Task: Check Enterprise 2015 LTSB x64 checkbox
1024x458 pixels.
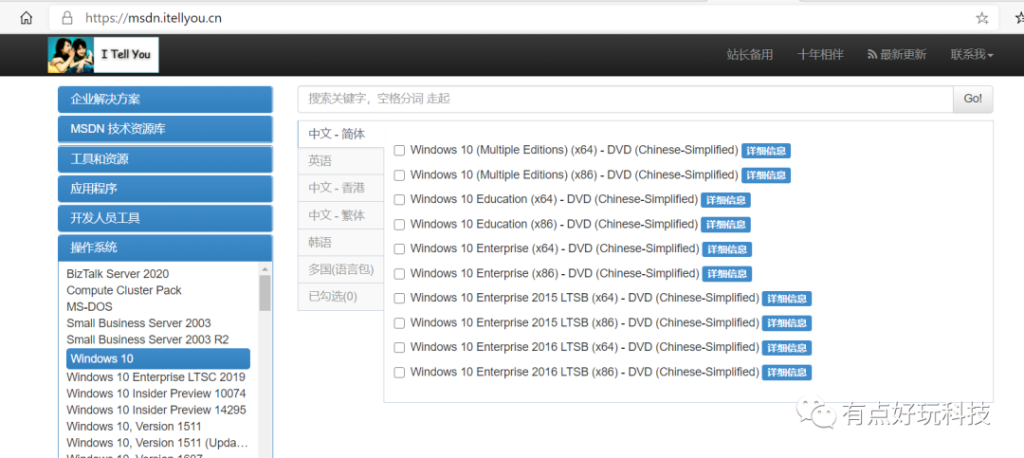Action: click(x=399, y=299)
